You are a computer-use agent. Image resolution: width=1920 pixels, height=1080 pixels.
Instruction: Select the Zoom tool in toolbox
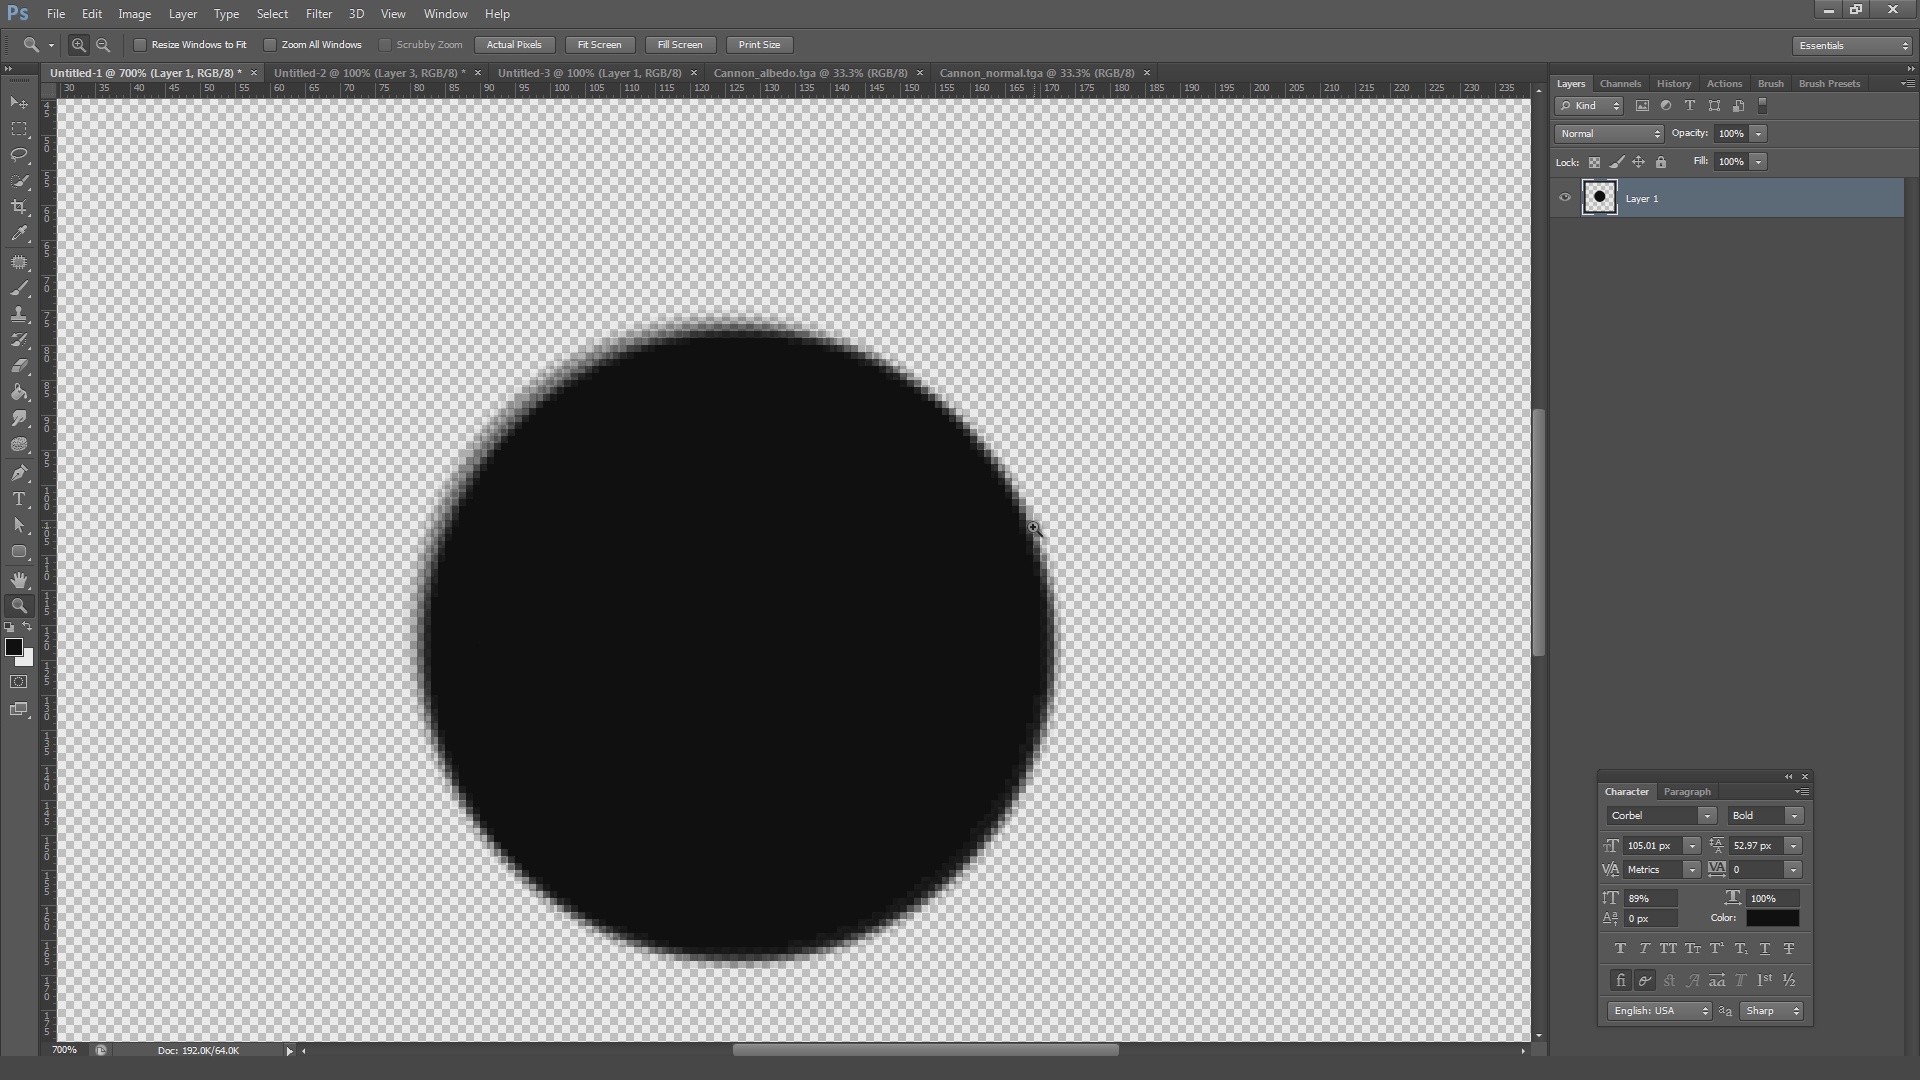(19, 606)
